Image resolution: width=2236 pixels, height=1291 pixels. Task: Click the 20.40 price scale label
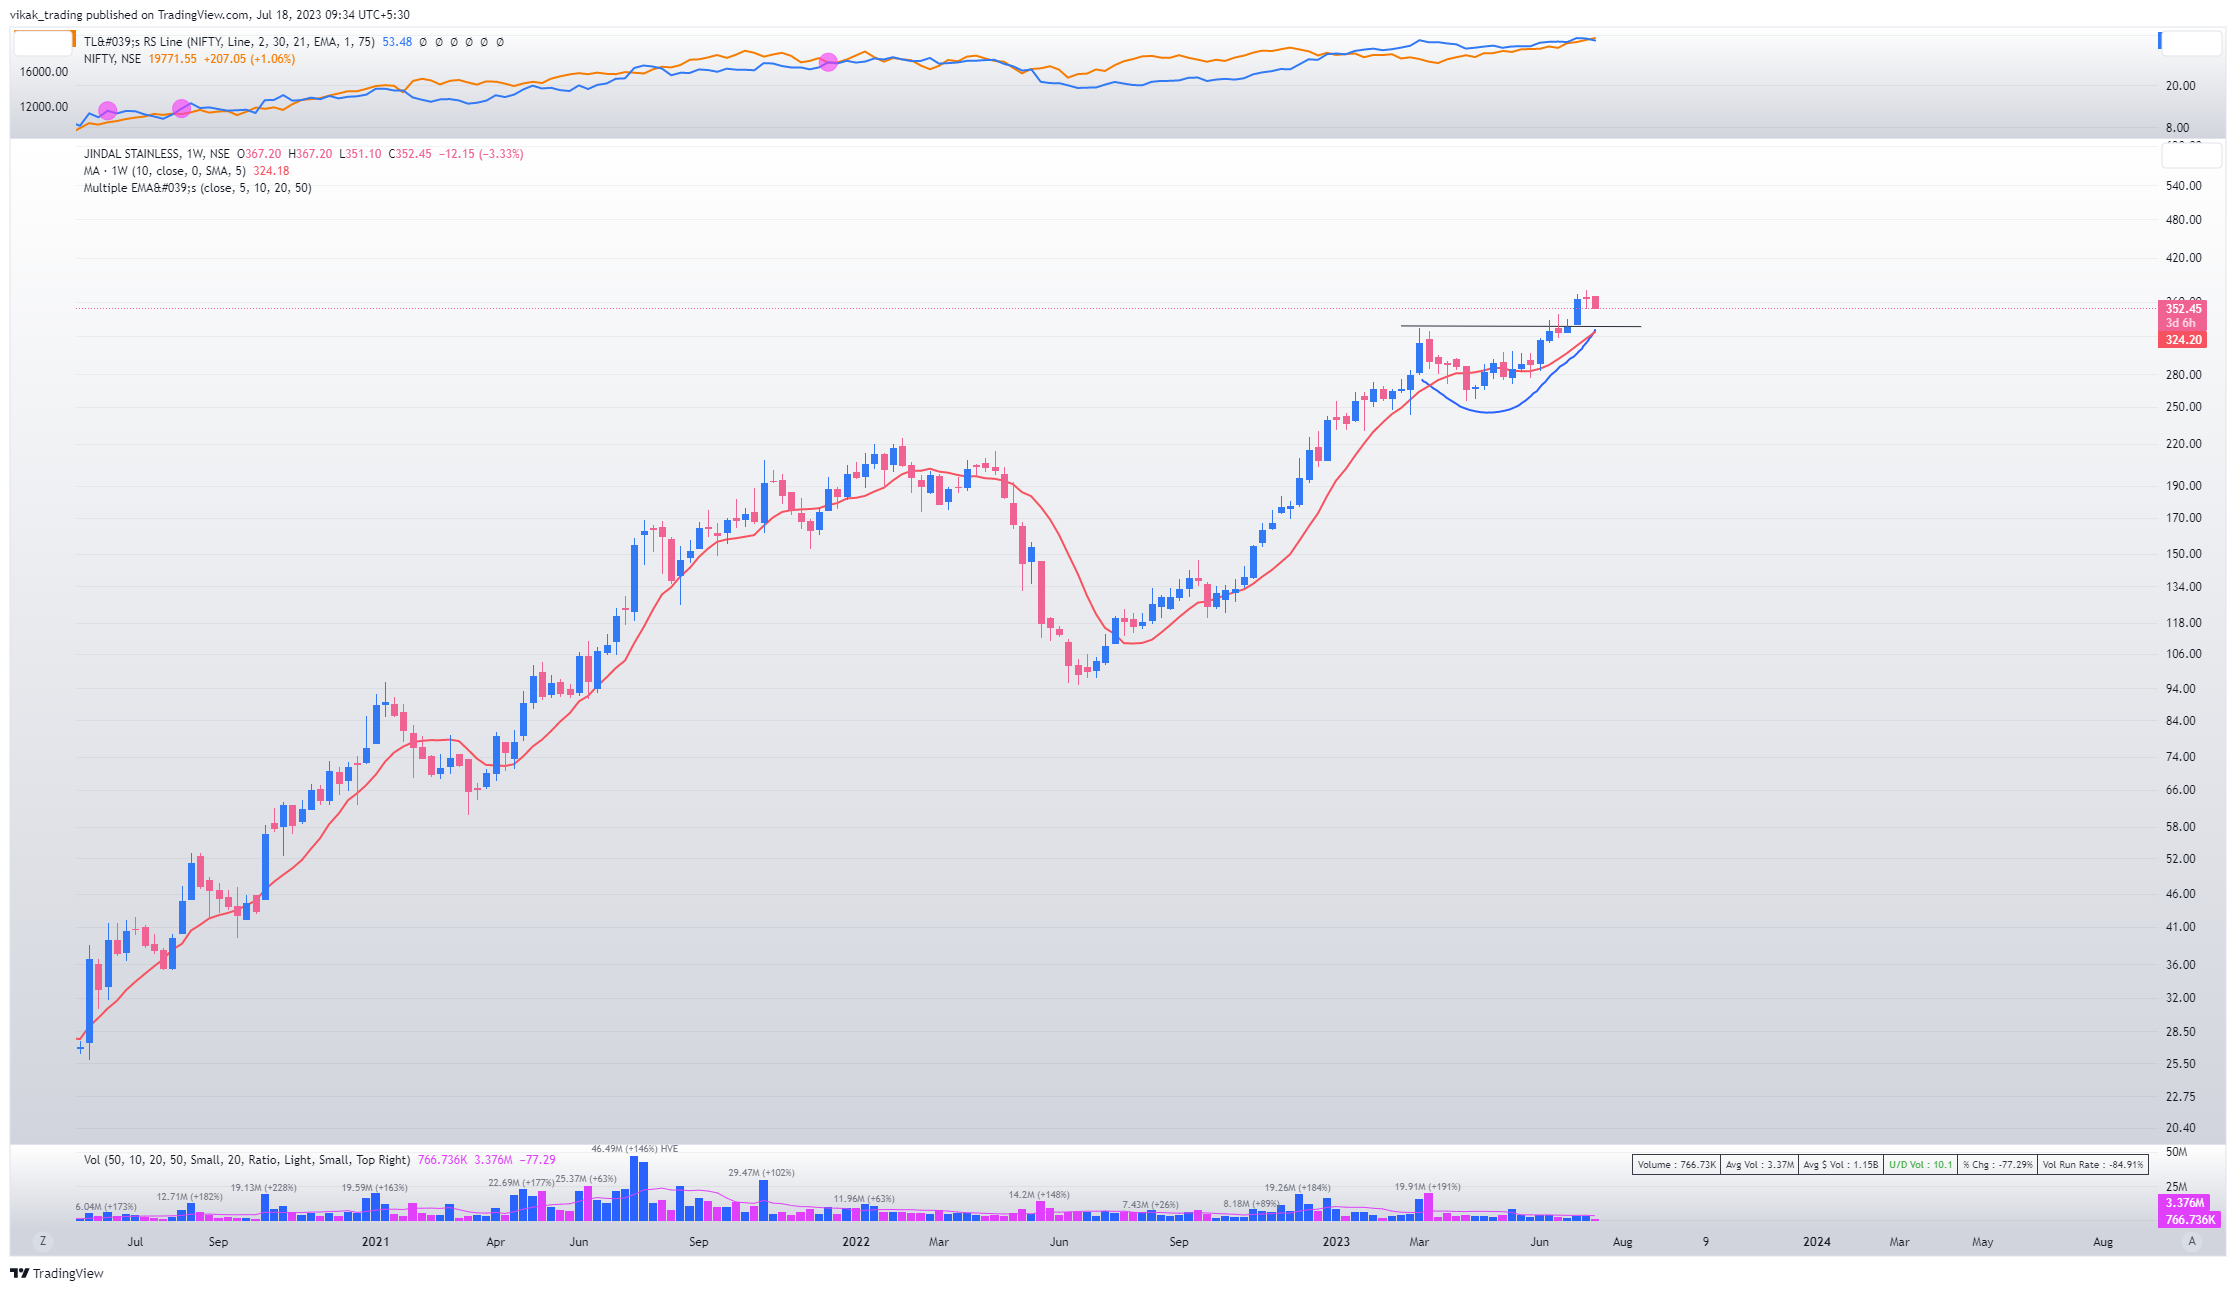[2180, 1128]
